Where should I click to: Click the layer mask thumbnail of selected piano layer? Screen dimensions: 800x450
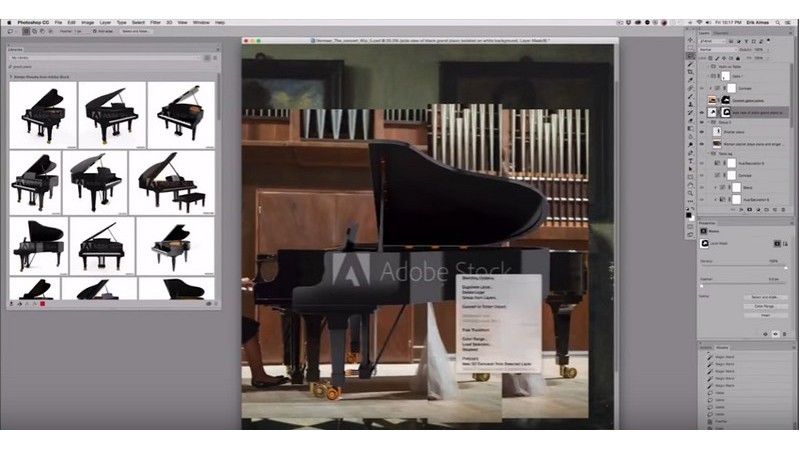coord(726,112)
